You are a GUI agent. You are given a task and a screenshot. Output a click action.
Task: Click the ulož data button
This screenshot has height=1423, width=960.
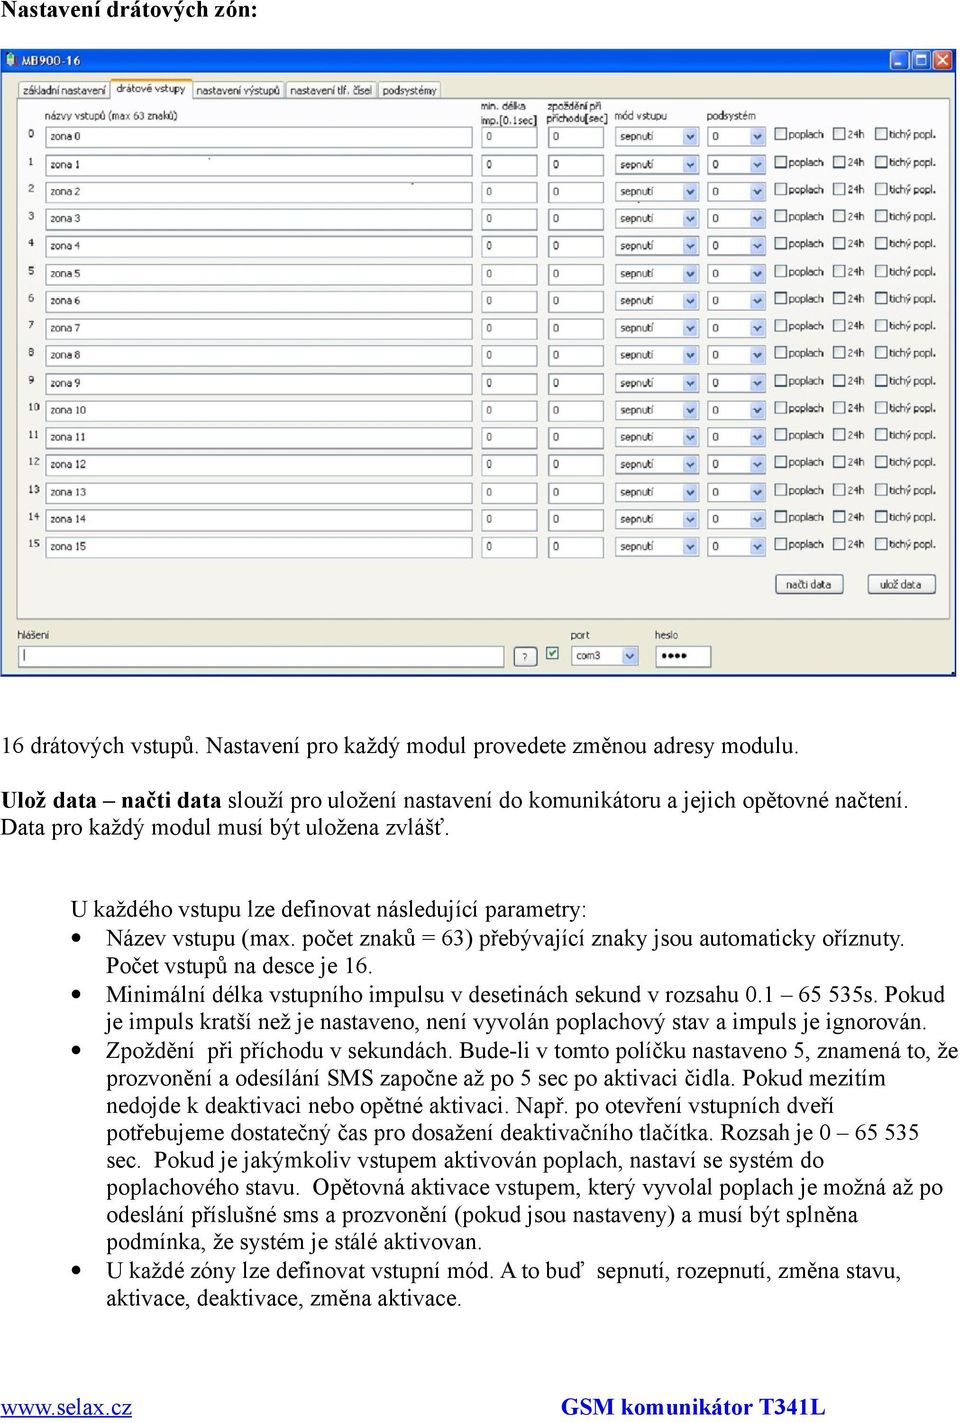[901, 584]
